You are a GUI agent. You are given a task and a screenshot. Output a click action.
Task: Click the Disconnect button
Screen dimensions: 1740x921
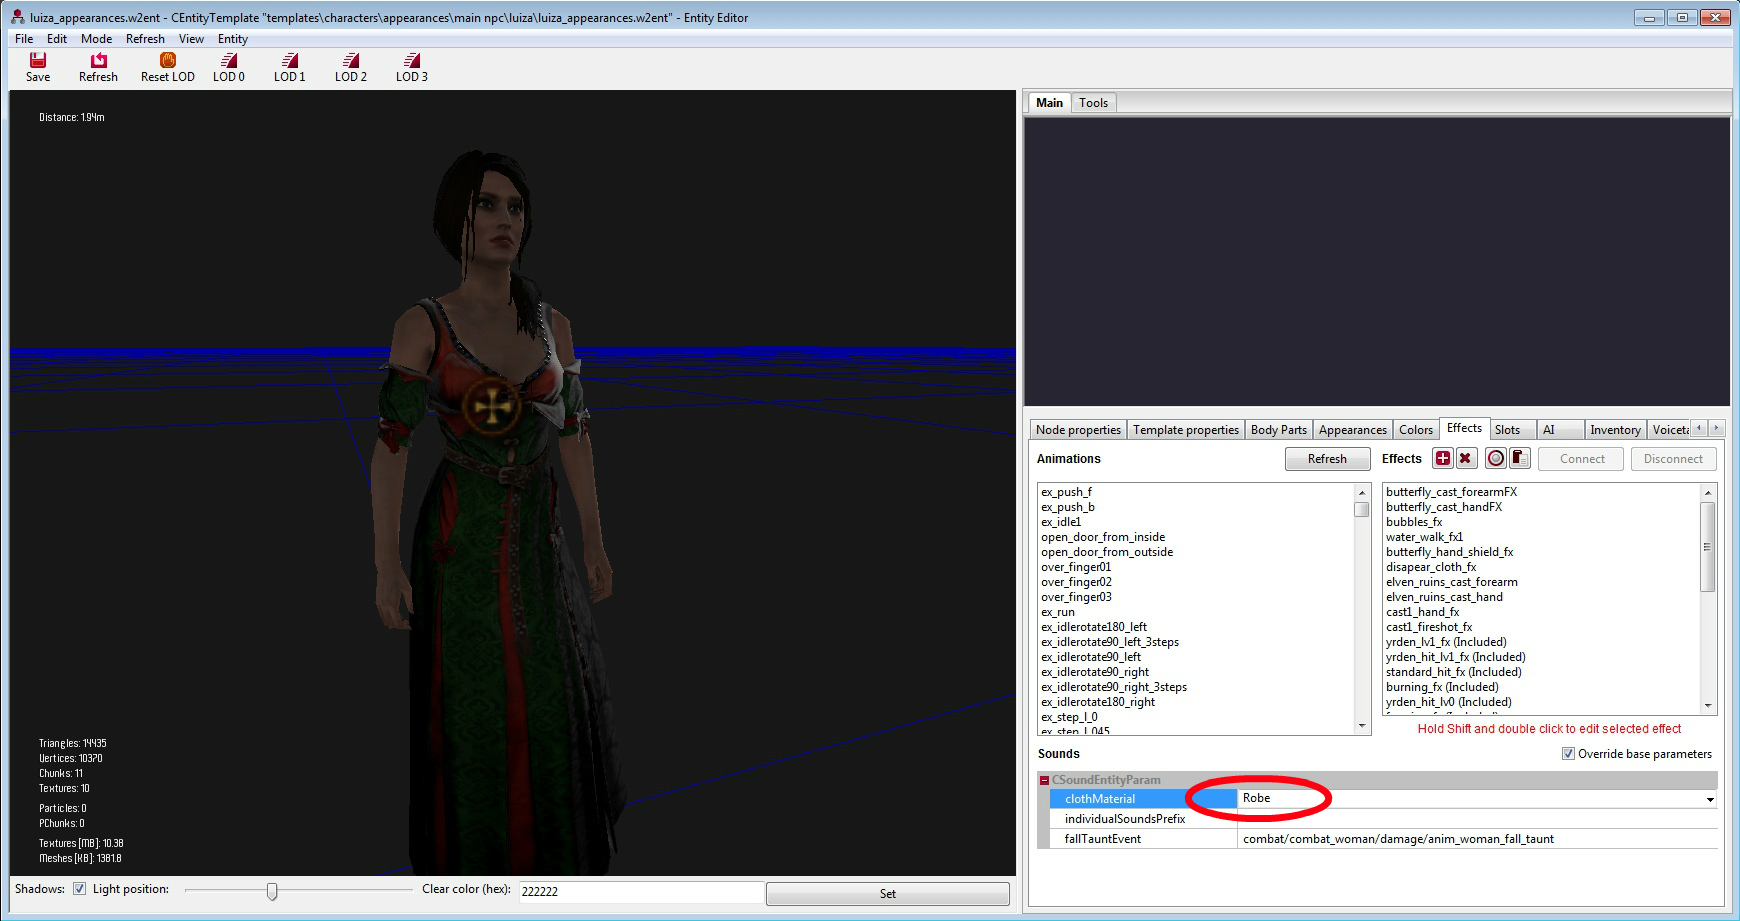[1673, 459]
